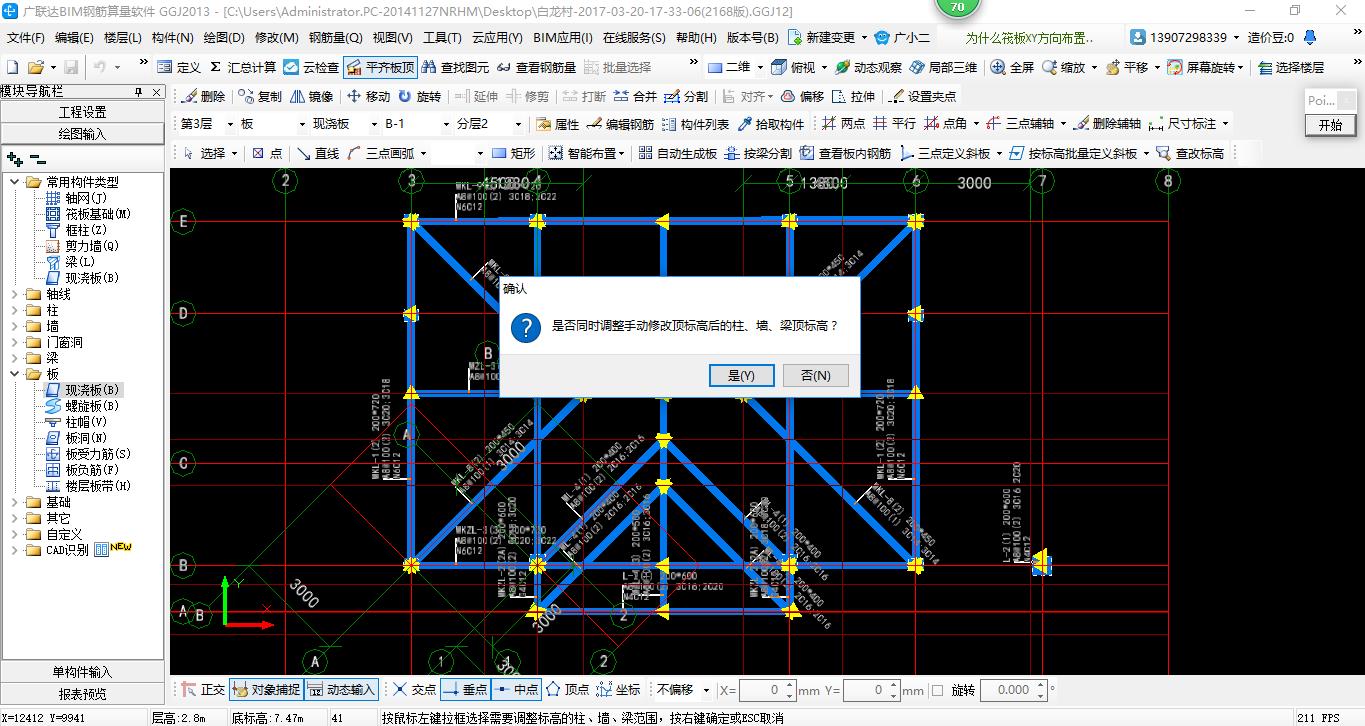Screen dimensions: 1365x726
Task: Click the 否(N) button in the dialog
Action: (815, 375)
